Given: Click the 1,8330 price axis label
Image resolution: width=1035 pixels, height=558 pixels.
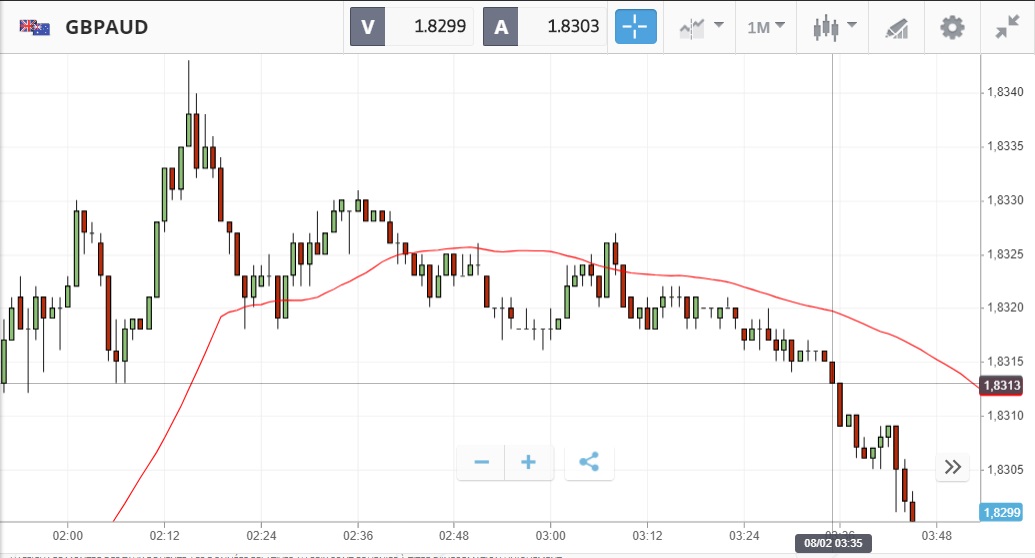Looking at the screenshot, I should 1005,200.
